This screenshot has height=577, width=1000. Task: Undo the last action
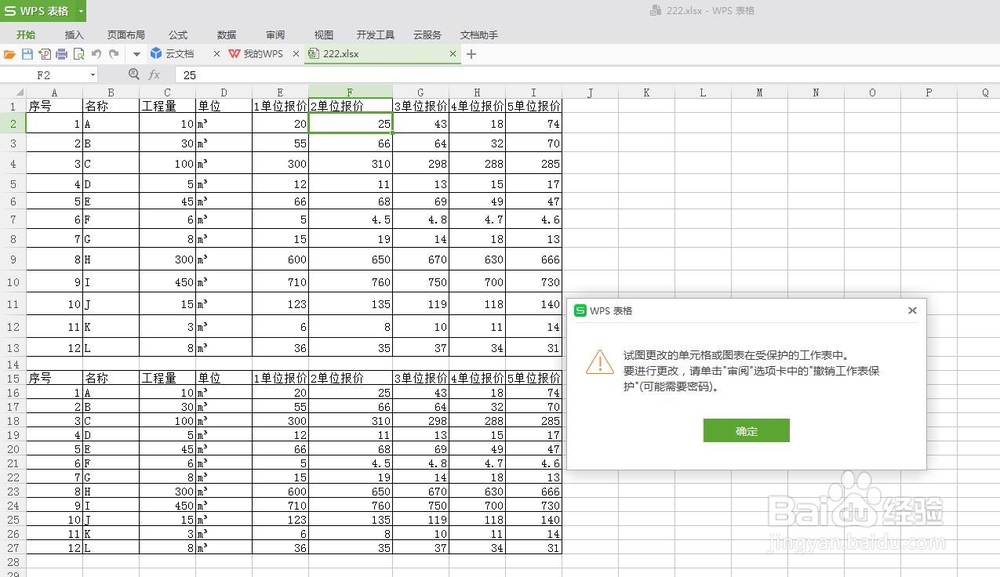pyautogui.click(x=96, y=54)
